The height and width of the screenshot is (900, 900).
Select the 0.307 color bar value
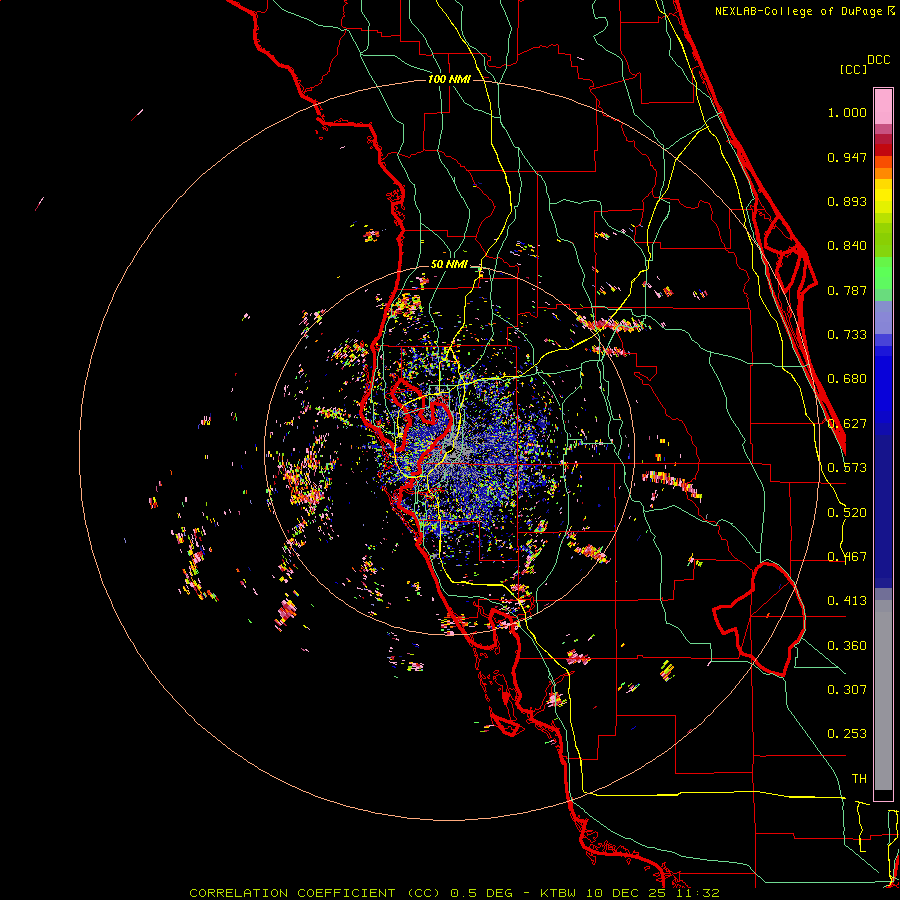pos(847,690)
